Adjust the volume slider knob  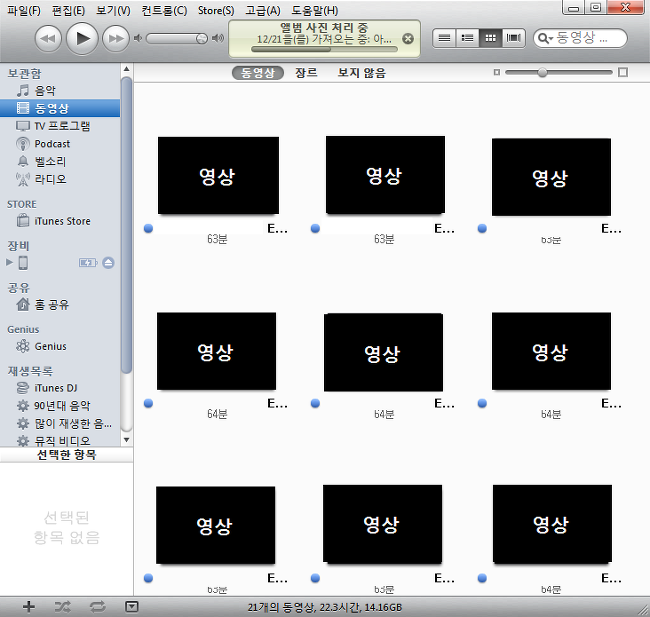tap(201, 39)
